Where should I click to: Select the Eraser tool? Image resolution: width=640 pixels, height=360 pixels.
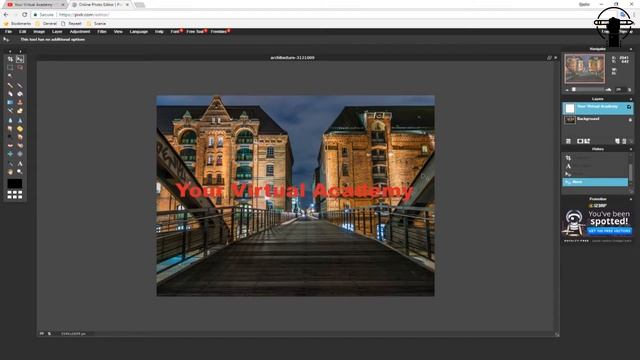10,94
